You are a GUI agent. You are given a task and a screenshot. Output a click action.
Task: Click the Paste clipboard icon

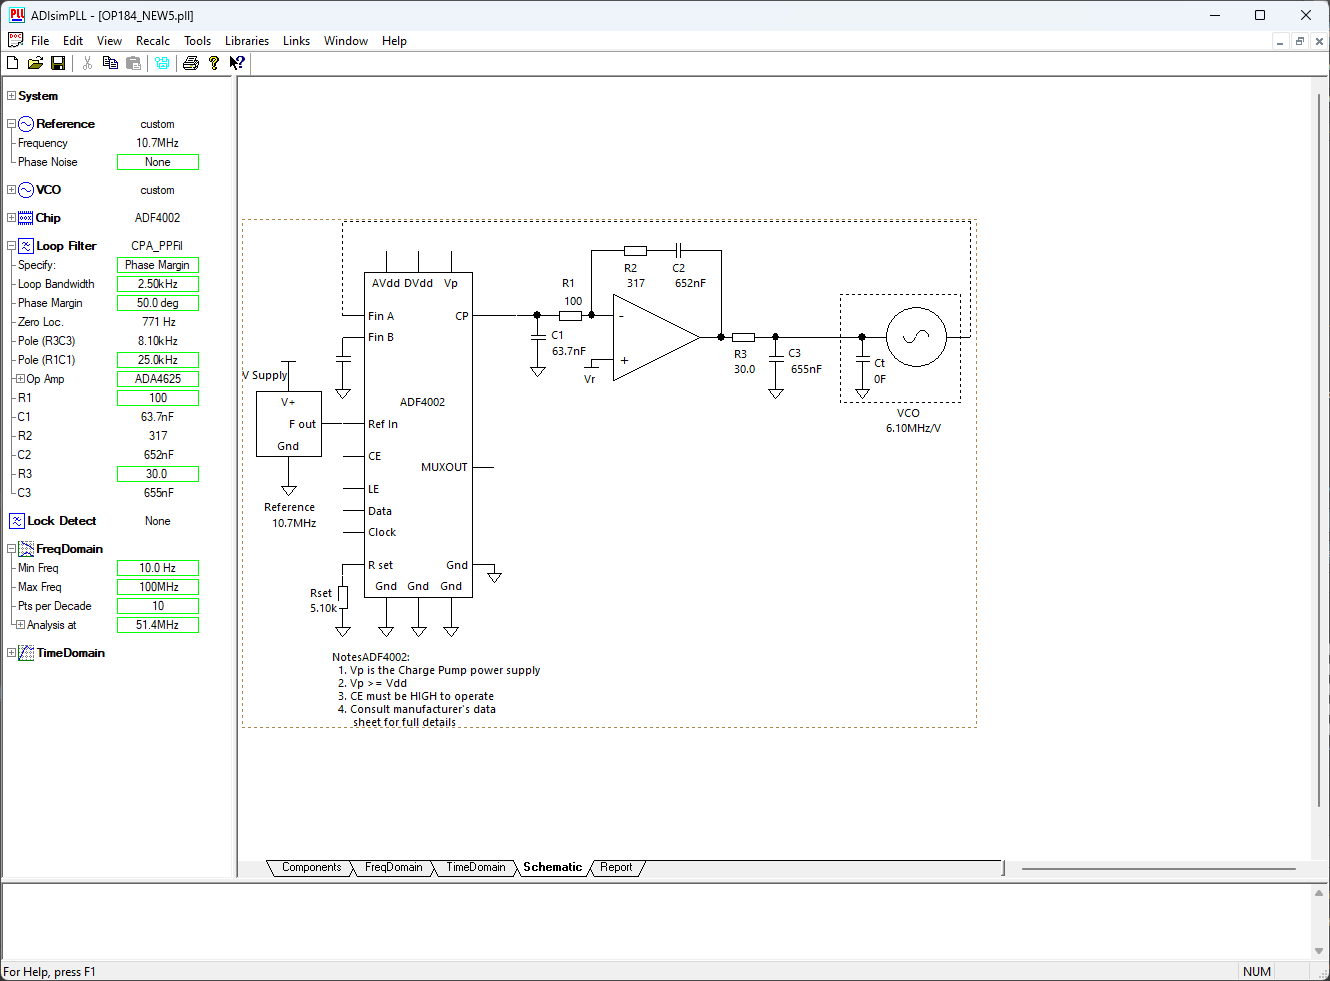[133, 63]
